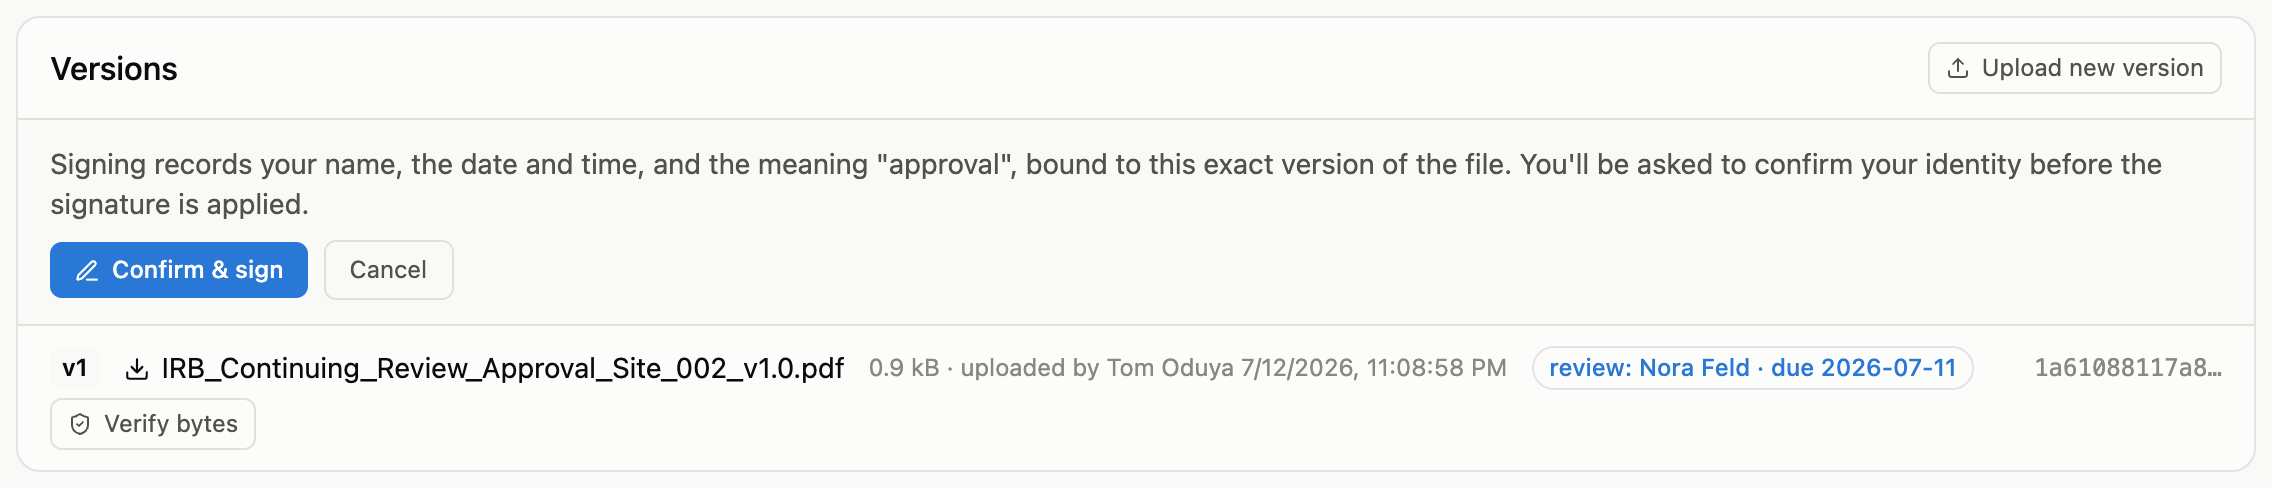Click the download icon next to the PDF filename
This screenshot has height=488, width=2272.
pyautogui.click(x=137, y=369)
